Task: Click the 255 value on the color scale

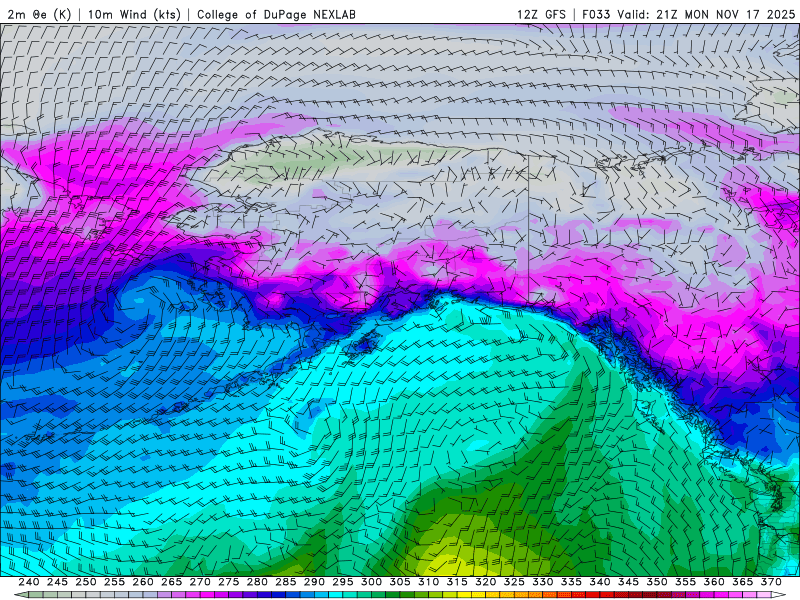Action: (x=114, y=582)
